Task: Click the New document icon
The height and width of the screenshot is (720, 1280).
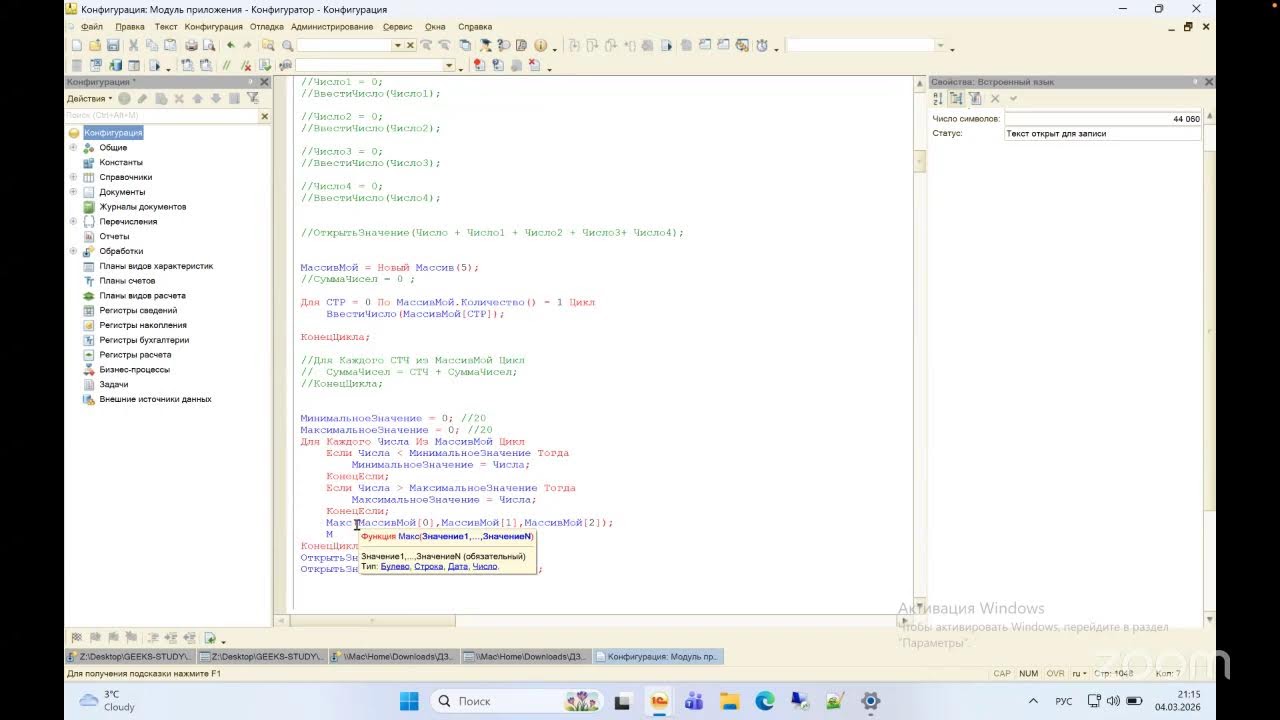Action: click(x=75, y=45)
